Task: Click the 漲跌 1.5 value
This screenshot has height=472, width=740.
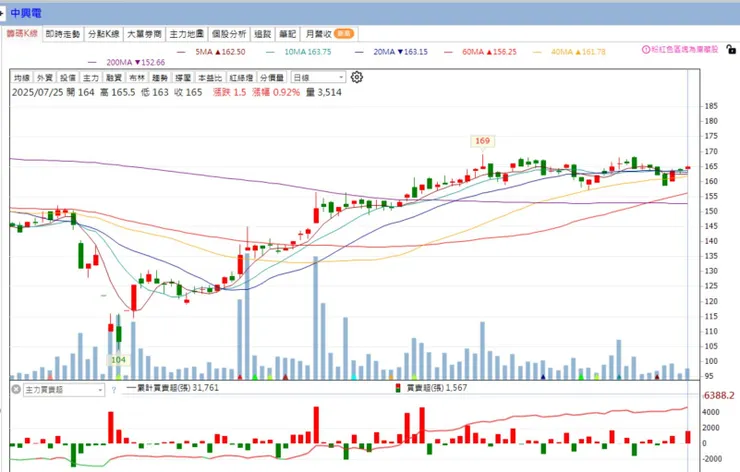Action: pos(229,93)
